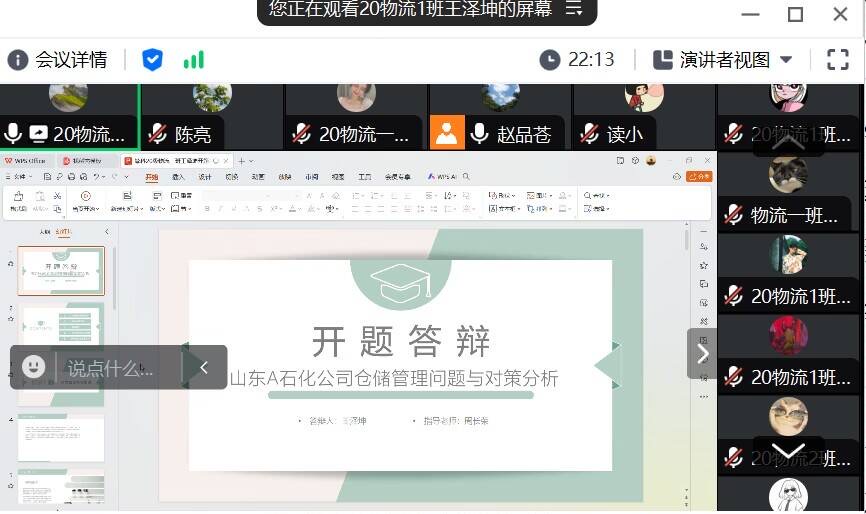This screenshot has height=514, width=866.
Task: Select the 插入 ribbon tab in WPS
Action: pyautogui.click(x=178, y=176)
